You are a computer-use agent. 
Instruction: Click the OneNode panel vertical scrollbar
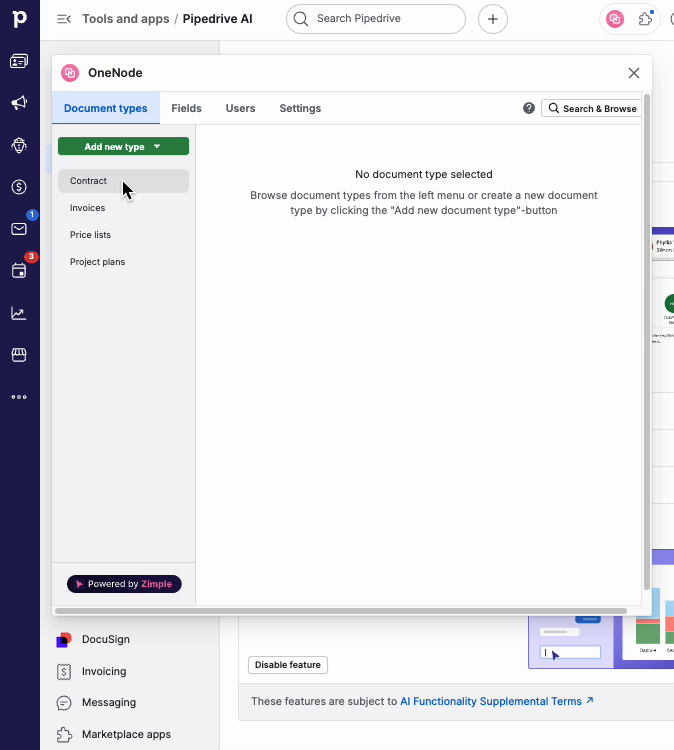tap(647, 342)
